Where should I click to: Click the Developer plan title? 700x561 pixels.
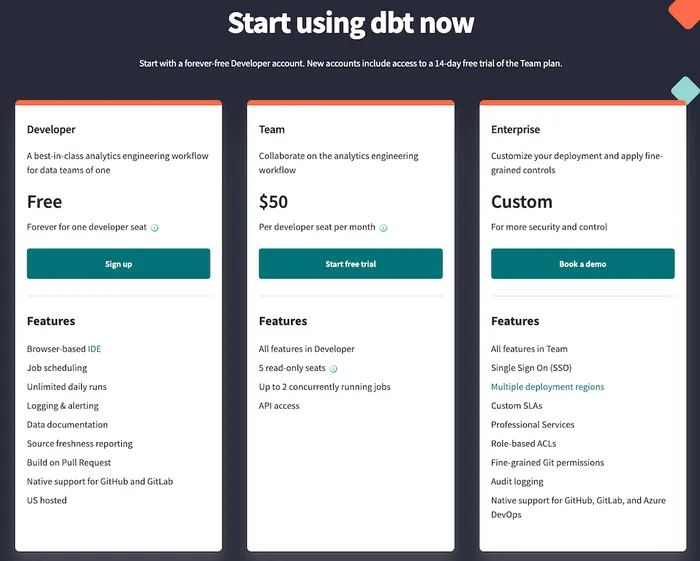pos(51,130)
